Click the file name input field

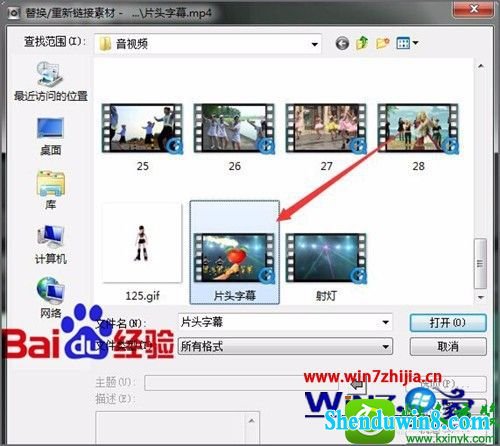coord(285,322)
